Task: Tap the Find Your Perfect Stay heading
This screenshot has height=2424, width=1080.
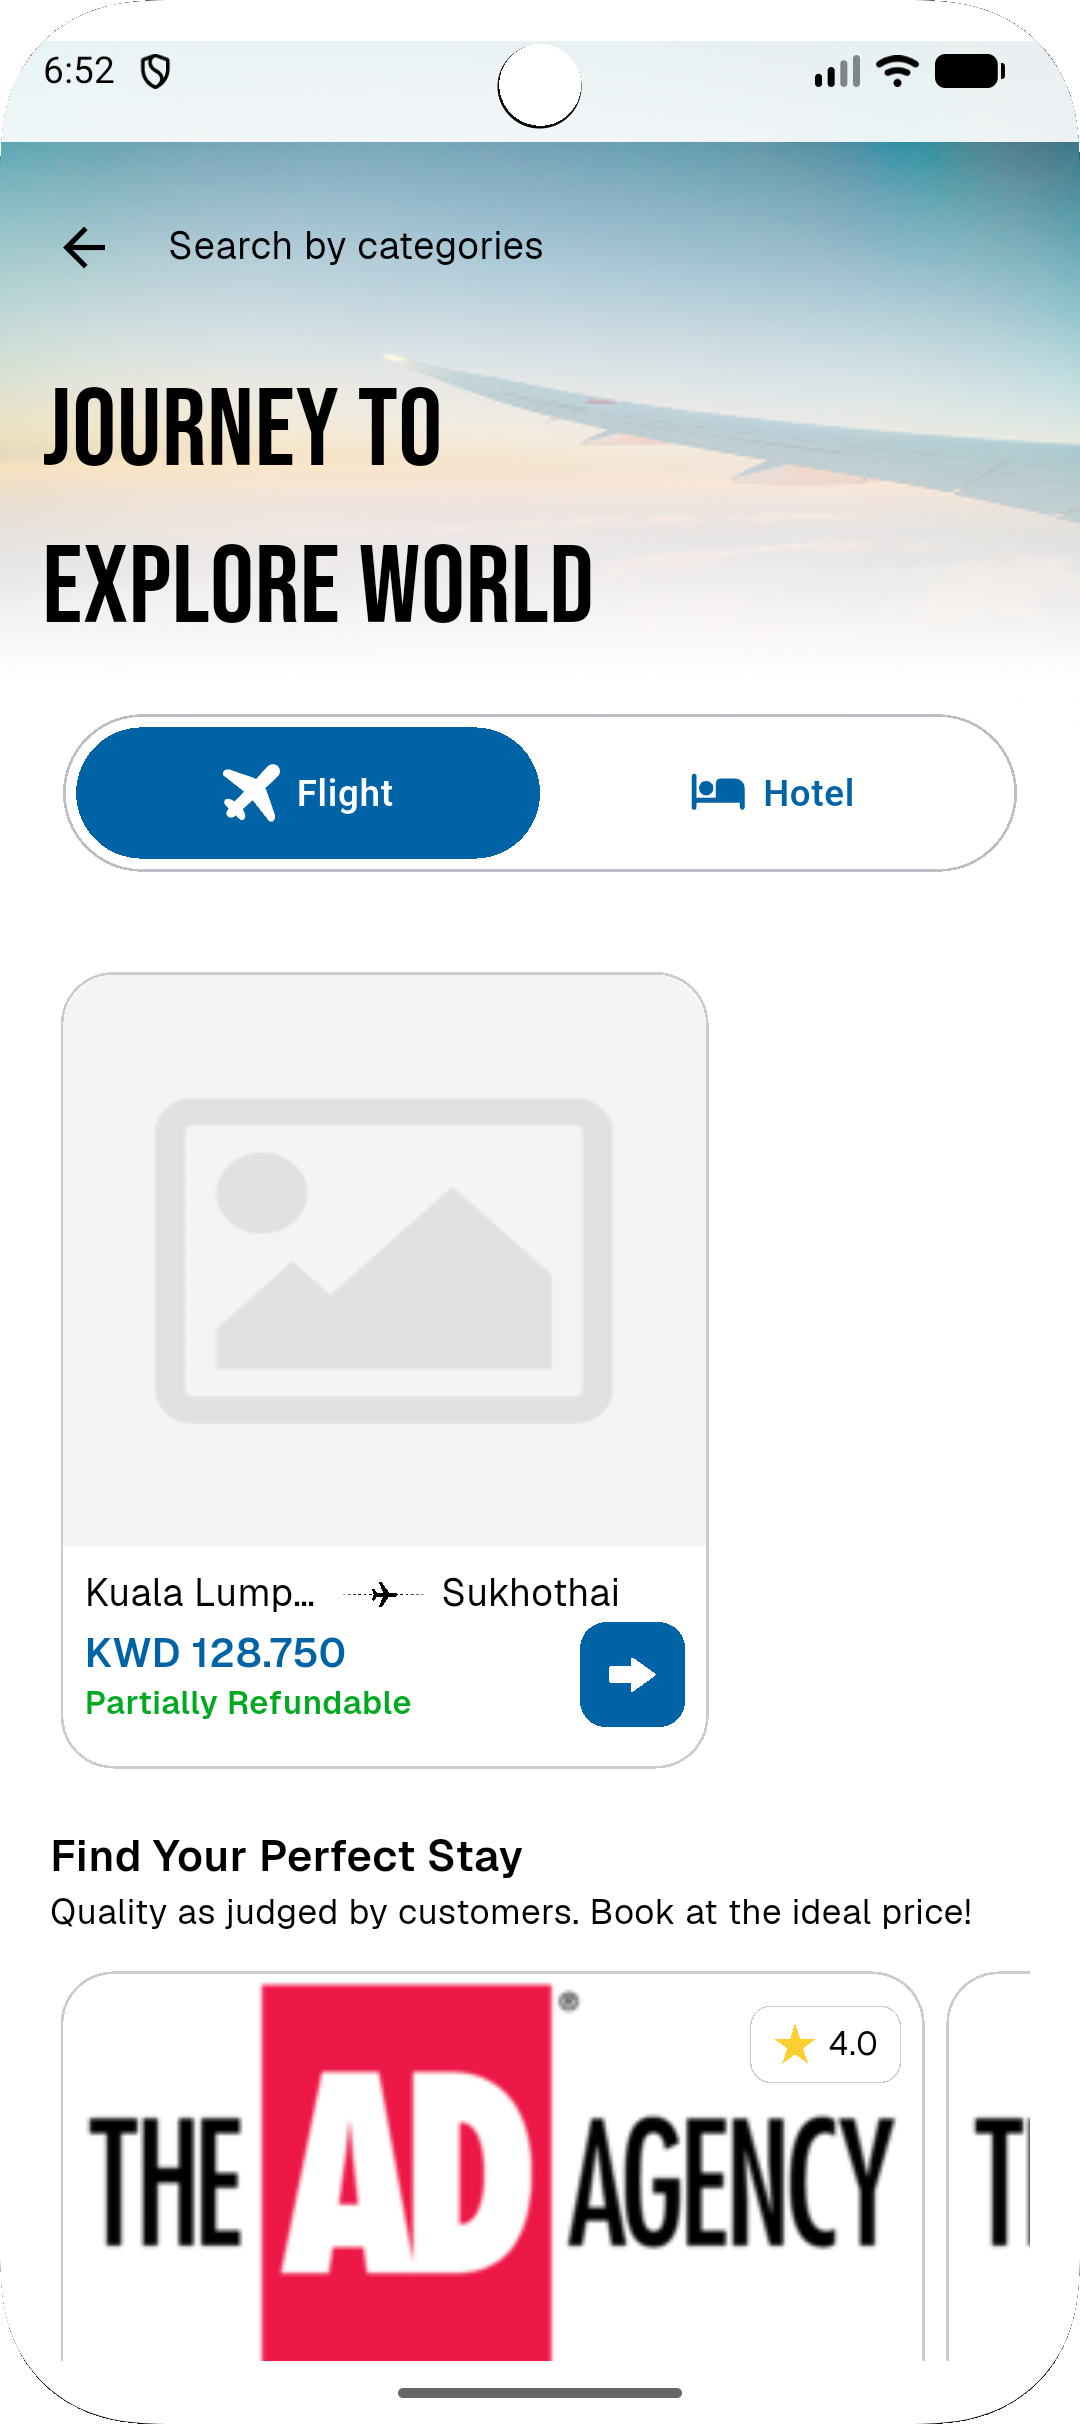Action: (x=287, y=1856)
